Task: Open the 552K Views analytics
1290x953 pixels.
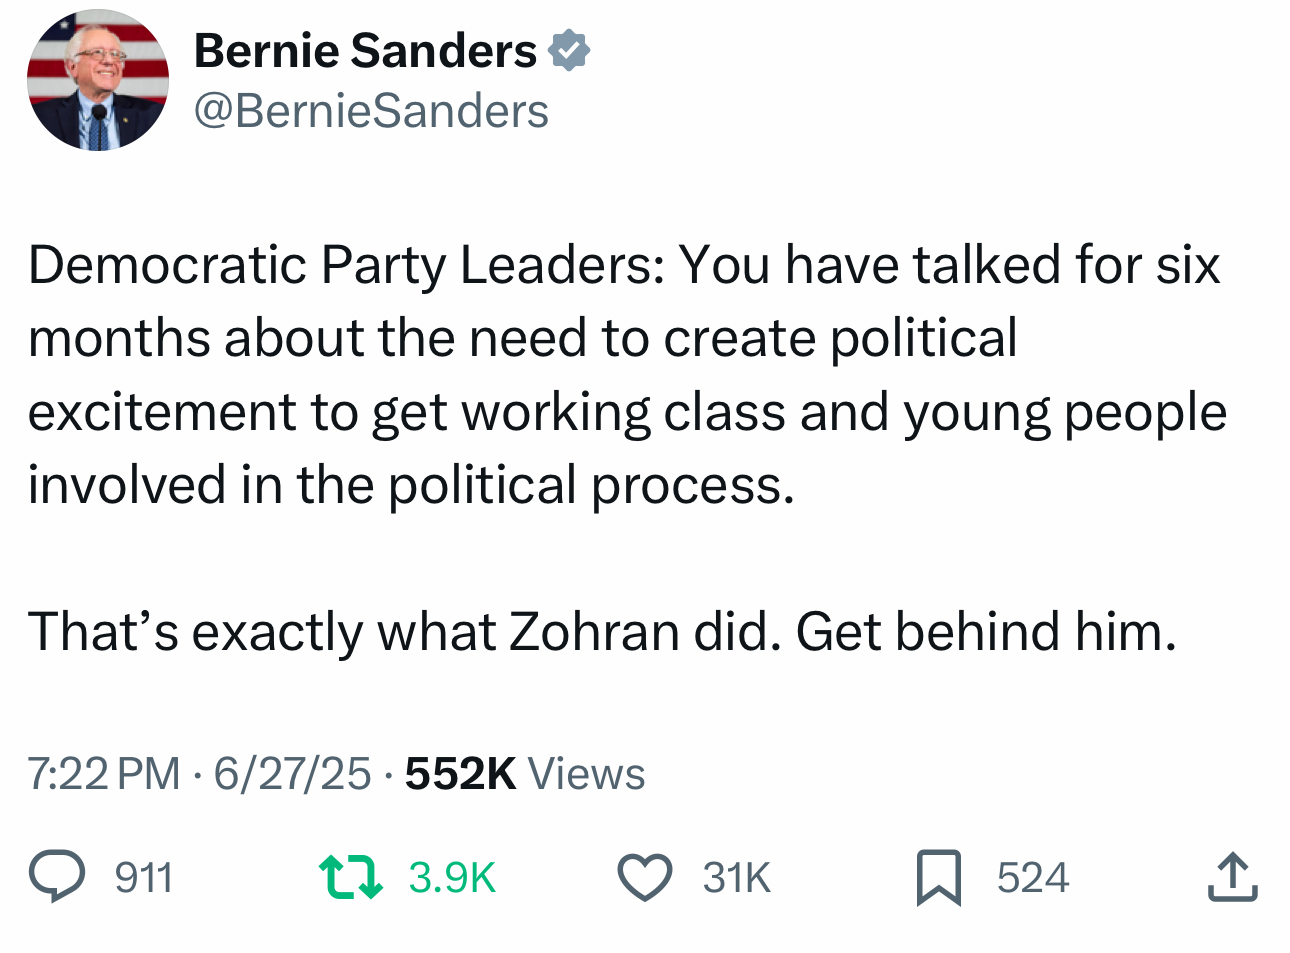Action: [x=461, y=774]
